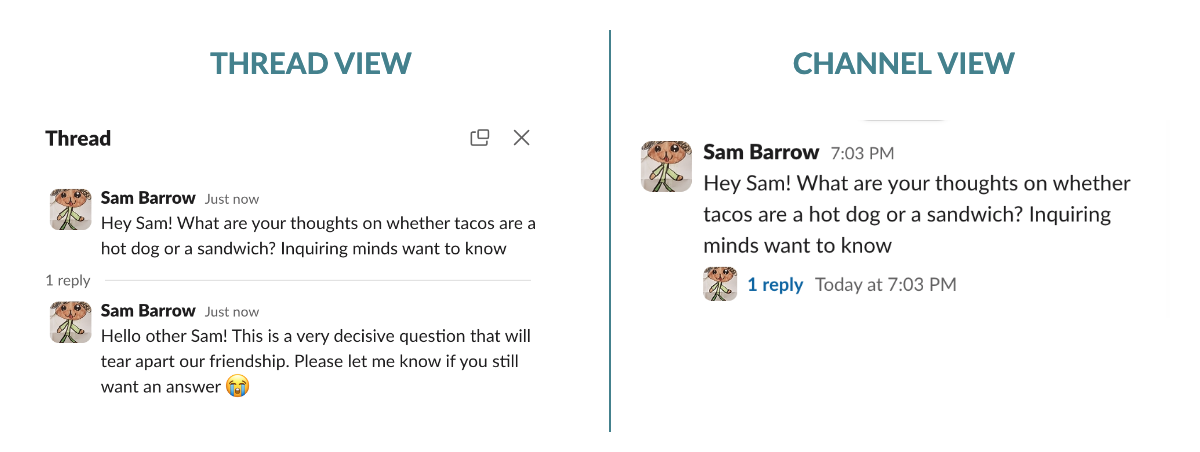The width and height of the screenshot is (1200, 452).
Task: Click small replier avatar beside 1 reply link
Action: 720,284
